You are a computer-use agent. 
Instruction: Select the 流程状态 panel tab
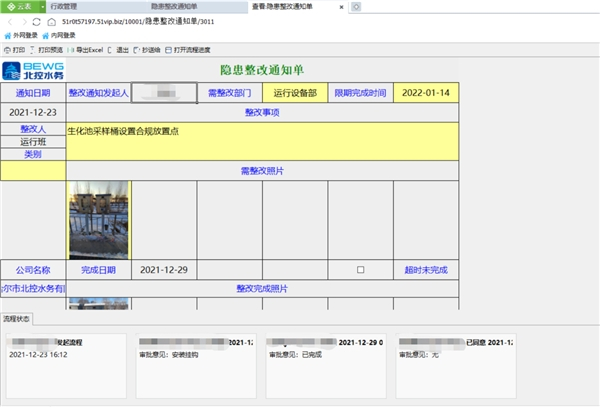(x=16, y=319)
